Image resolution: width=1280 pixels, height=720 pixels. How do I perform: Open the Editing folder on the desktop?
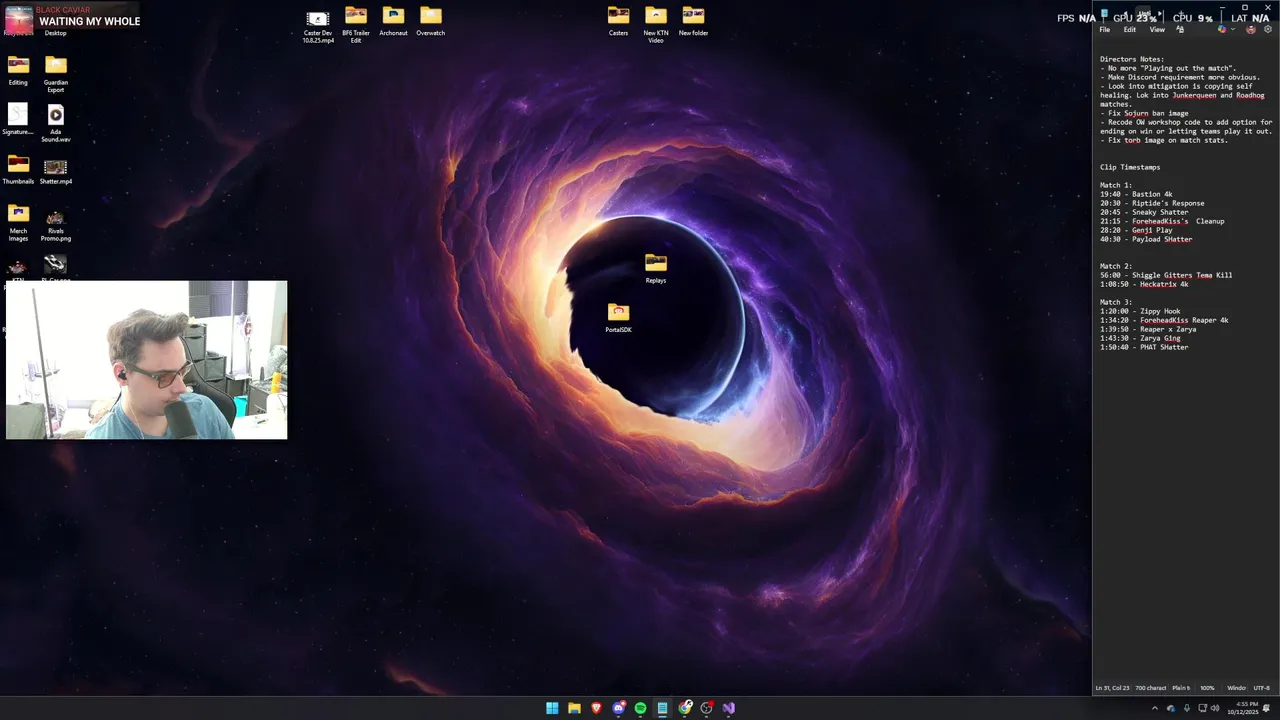coord(18,70)
